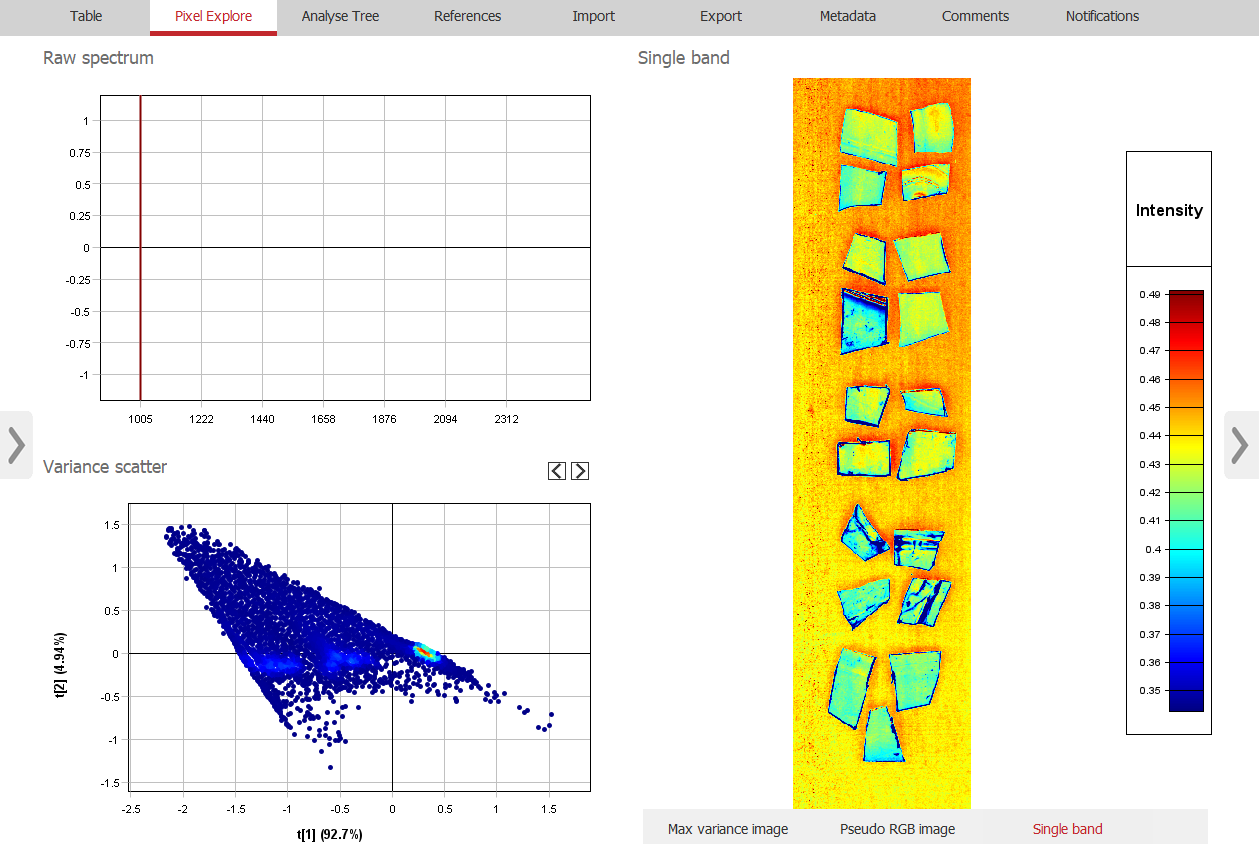The height and width of the screenshot is (855, 1259).
Task: Click the previous arrow above Variance scatter
Action: coord(557,470)
